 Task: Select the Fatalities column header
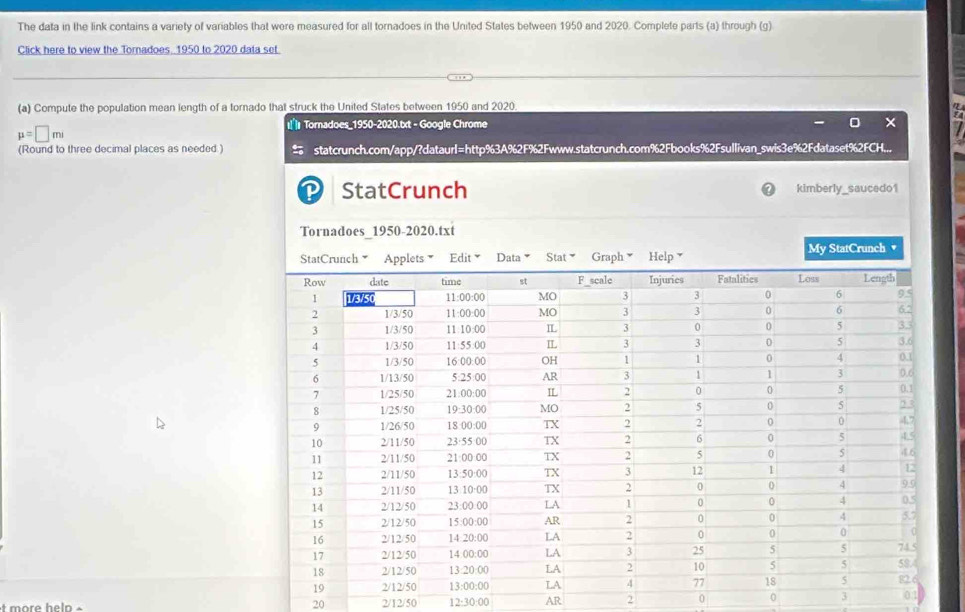tap(737, 279)
